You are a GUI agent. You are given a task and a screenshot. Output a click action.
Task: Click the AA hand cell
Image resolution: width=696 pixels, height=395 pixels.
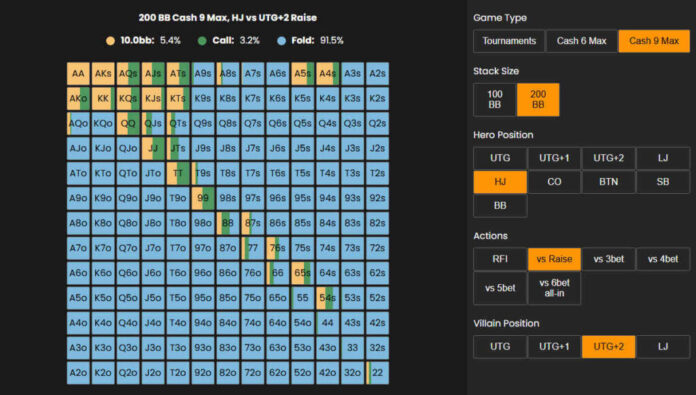(78, 74)
